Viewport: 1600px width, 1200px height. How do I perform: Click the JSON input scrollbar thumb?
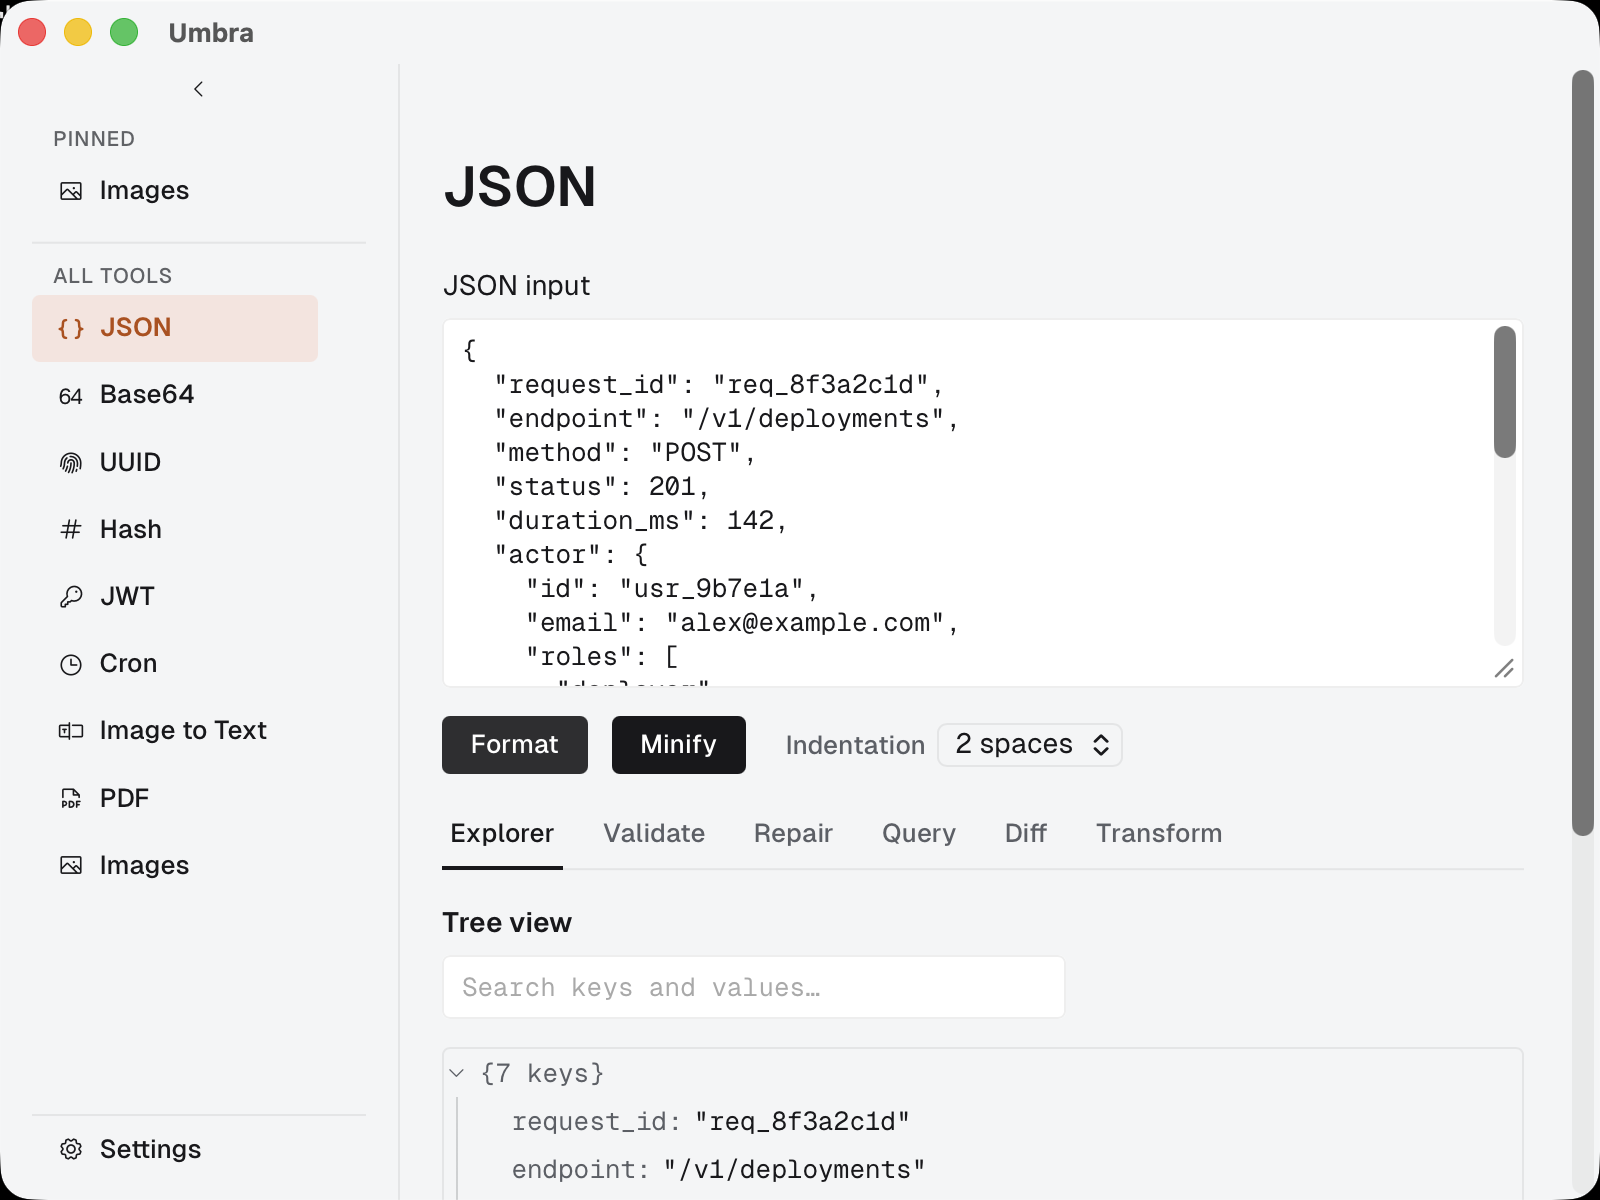pos(1505,392)
